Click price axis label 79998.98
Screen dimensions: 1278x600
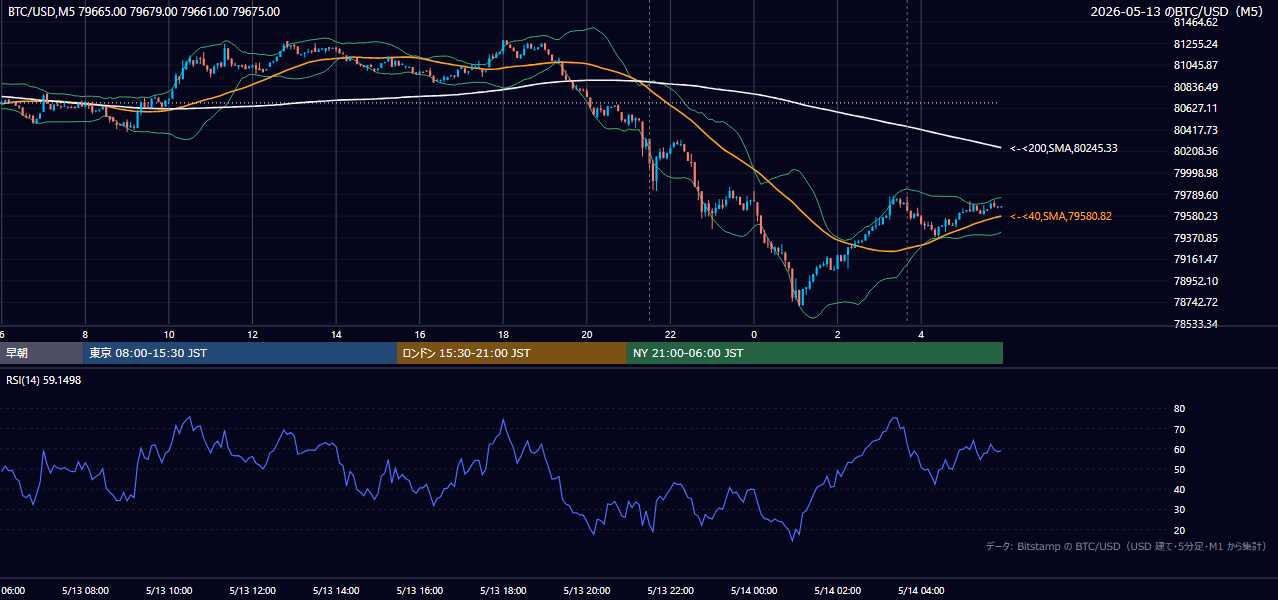click(x=1195, y=173)
